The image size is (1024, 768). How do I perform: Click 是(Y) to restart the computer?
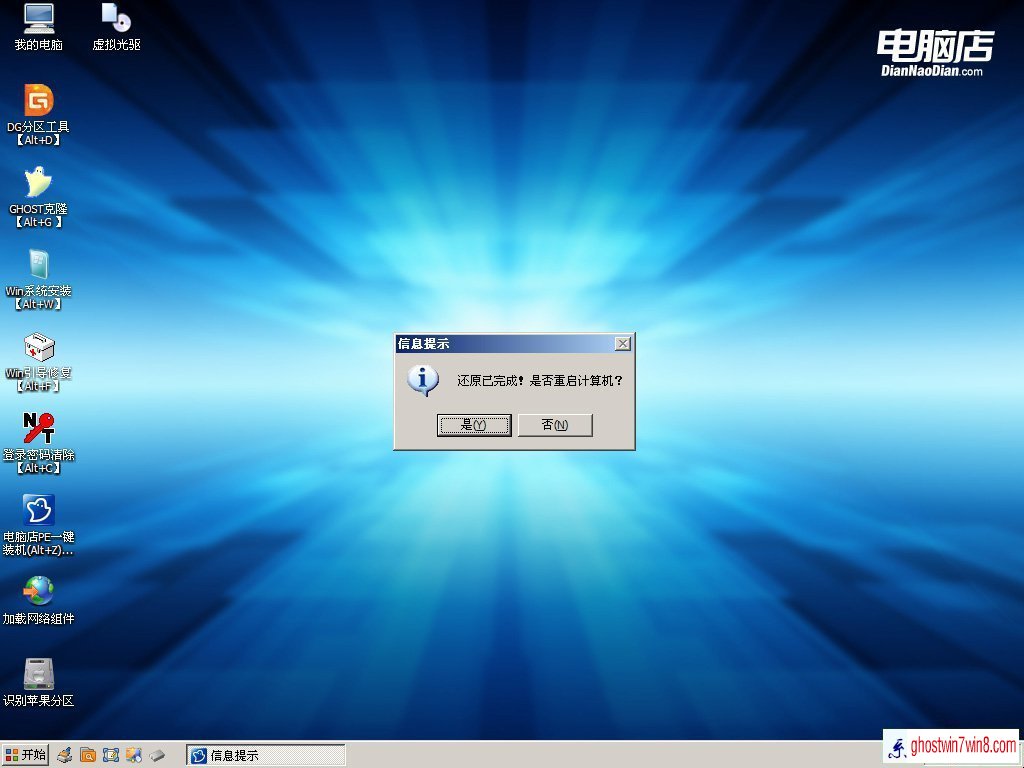click(474, 425)
